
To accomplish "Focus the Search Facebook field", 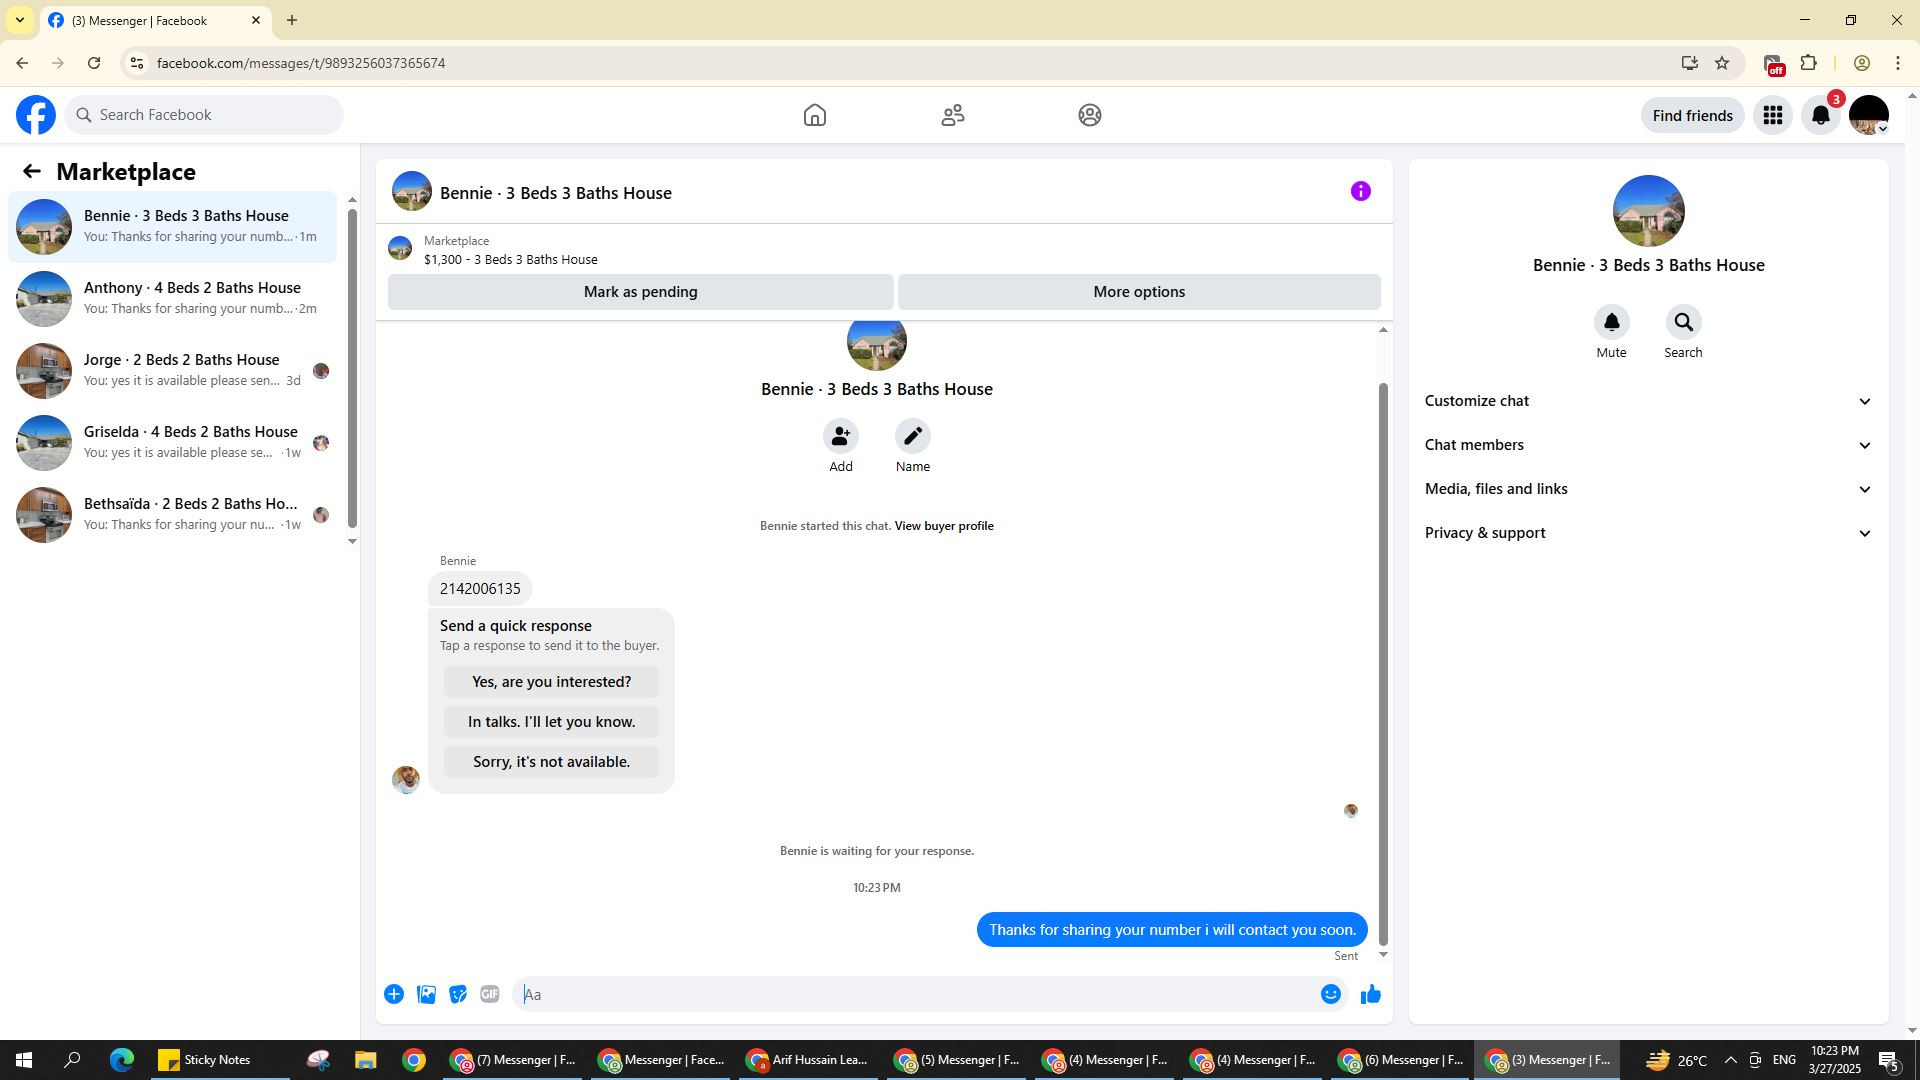I will [205, 115].
